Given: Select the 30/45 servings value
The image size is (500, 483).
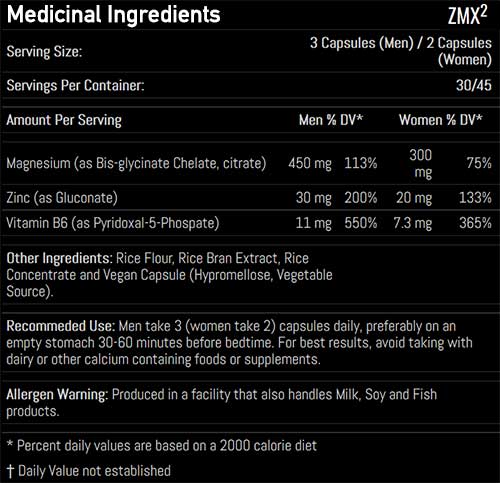Looking at the screenshot, I should (474, 85).
